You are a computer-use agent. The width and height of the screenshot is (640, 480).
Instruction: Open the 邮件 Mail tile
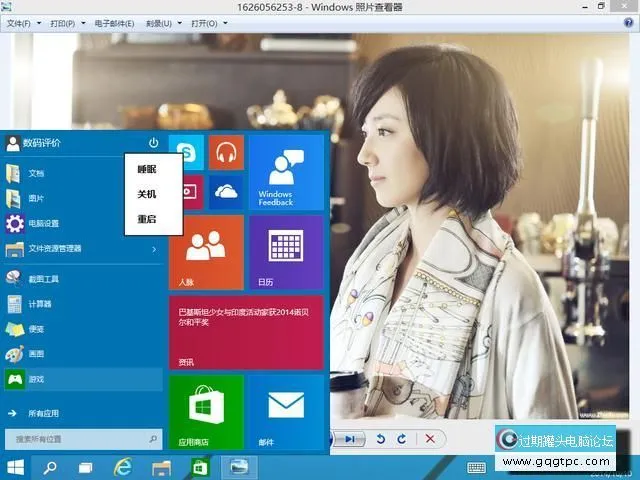pos(285,412)
